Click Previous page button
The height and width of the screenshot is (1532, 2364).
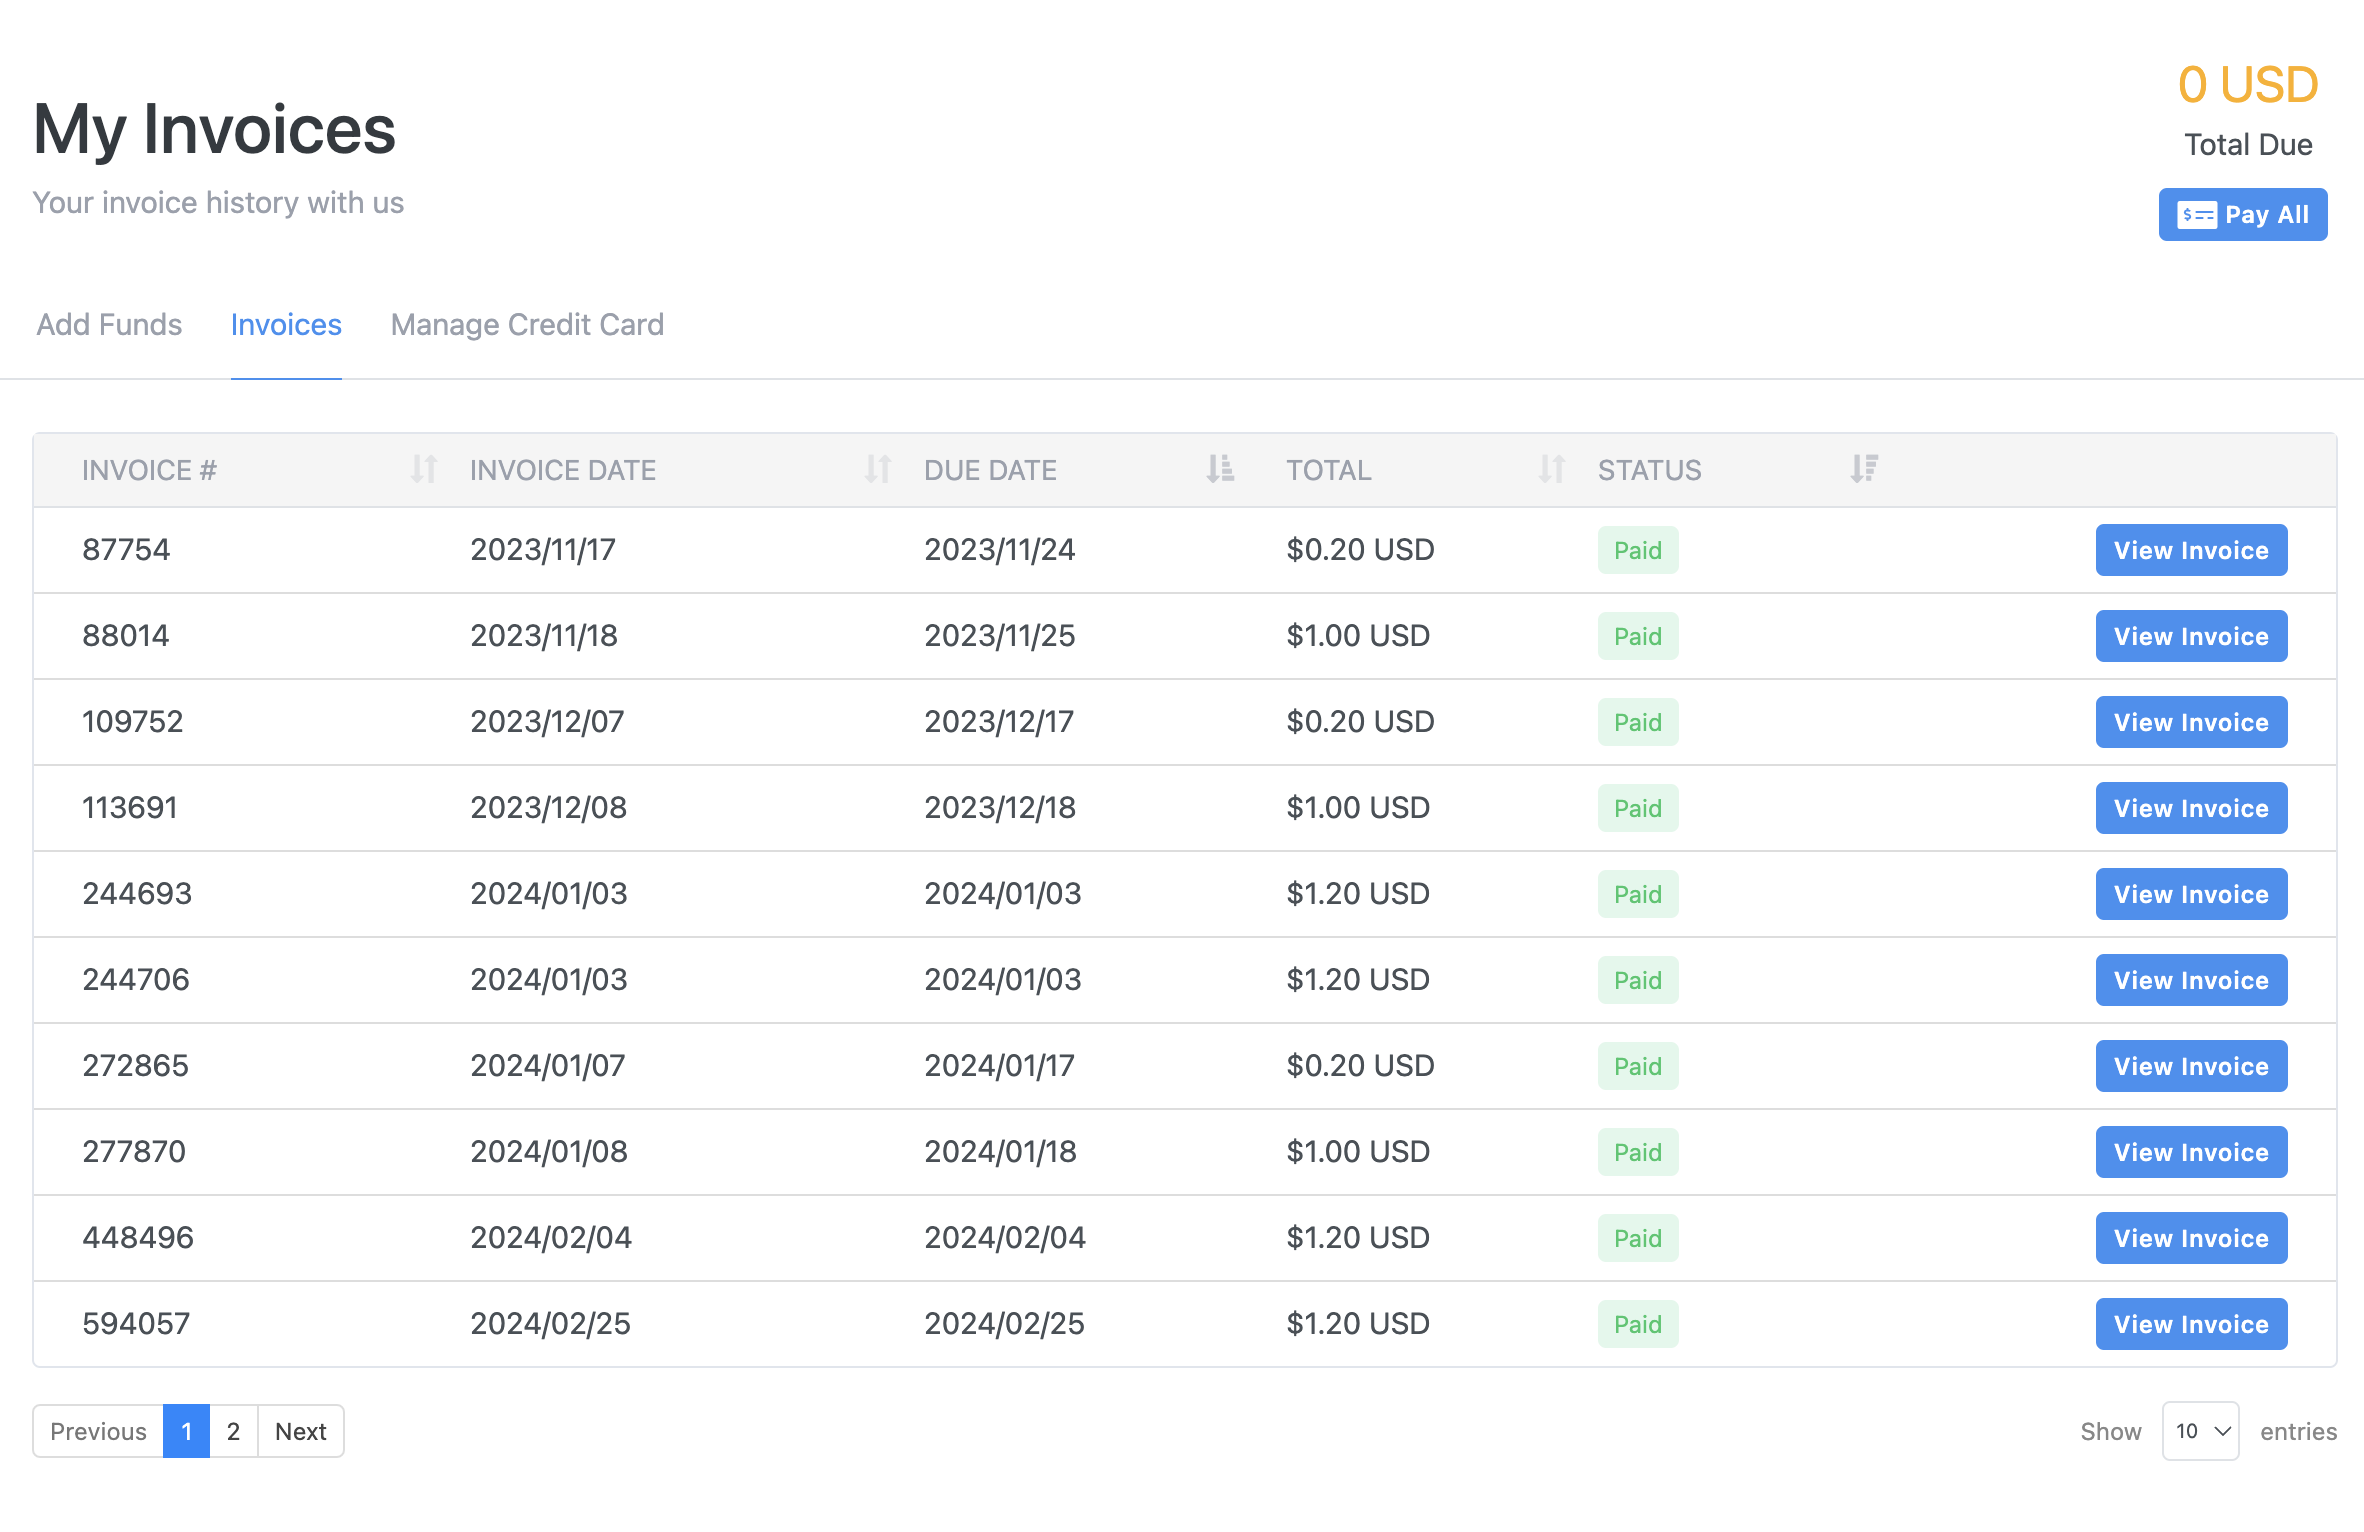[98, 1430]
